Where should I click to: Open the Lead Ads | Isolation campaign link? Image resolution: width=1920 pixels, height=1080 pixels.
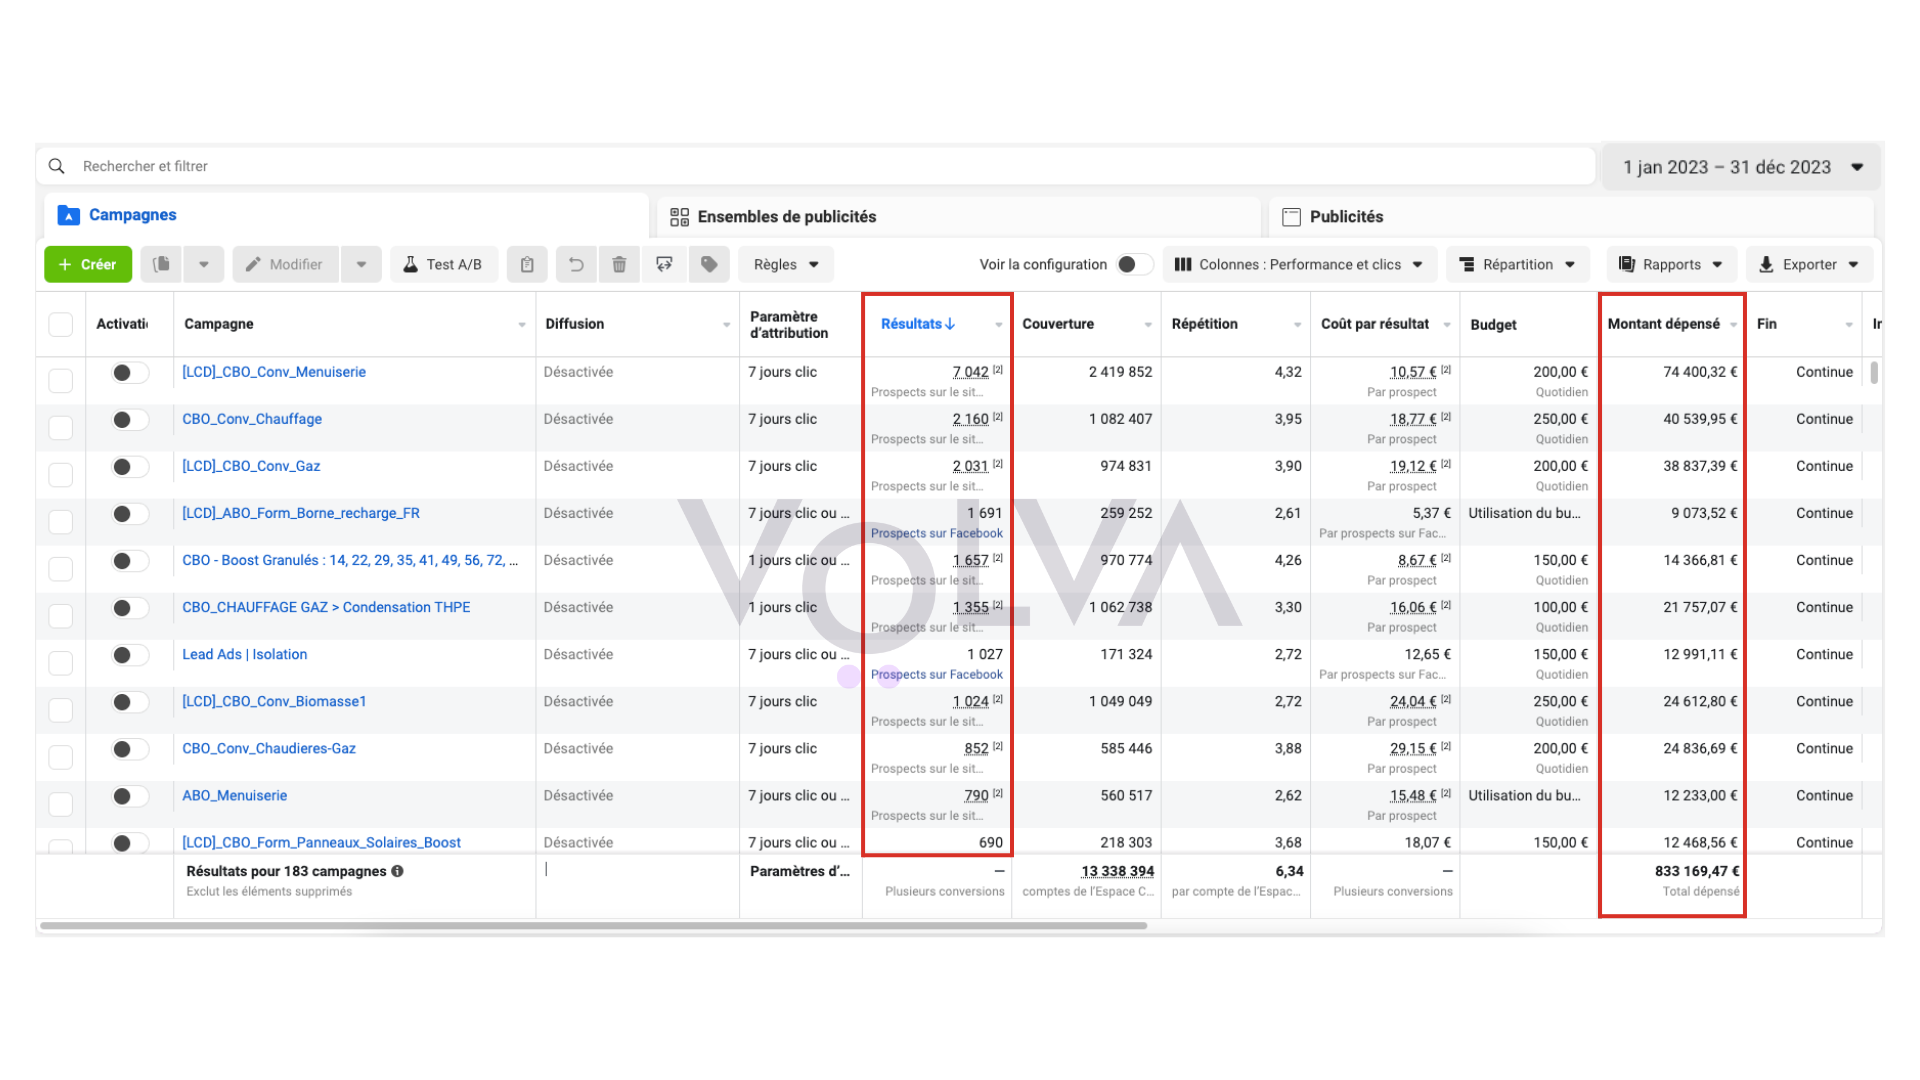point(244,654)
